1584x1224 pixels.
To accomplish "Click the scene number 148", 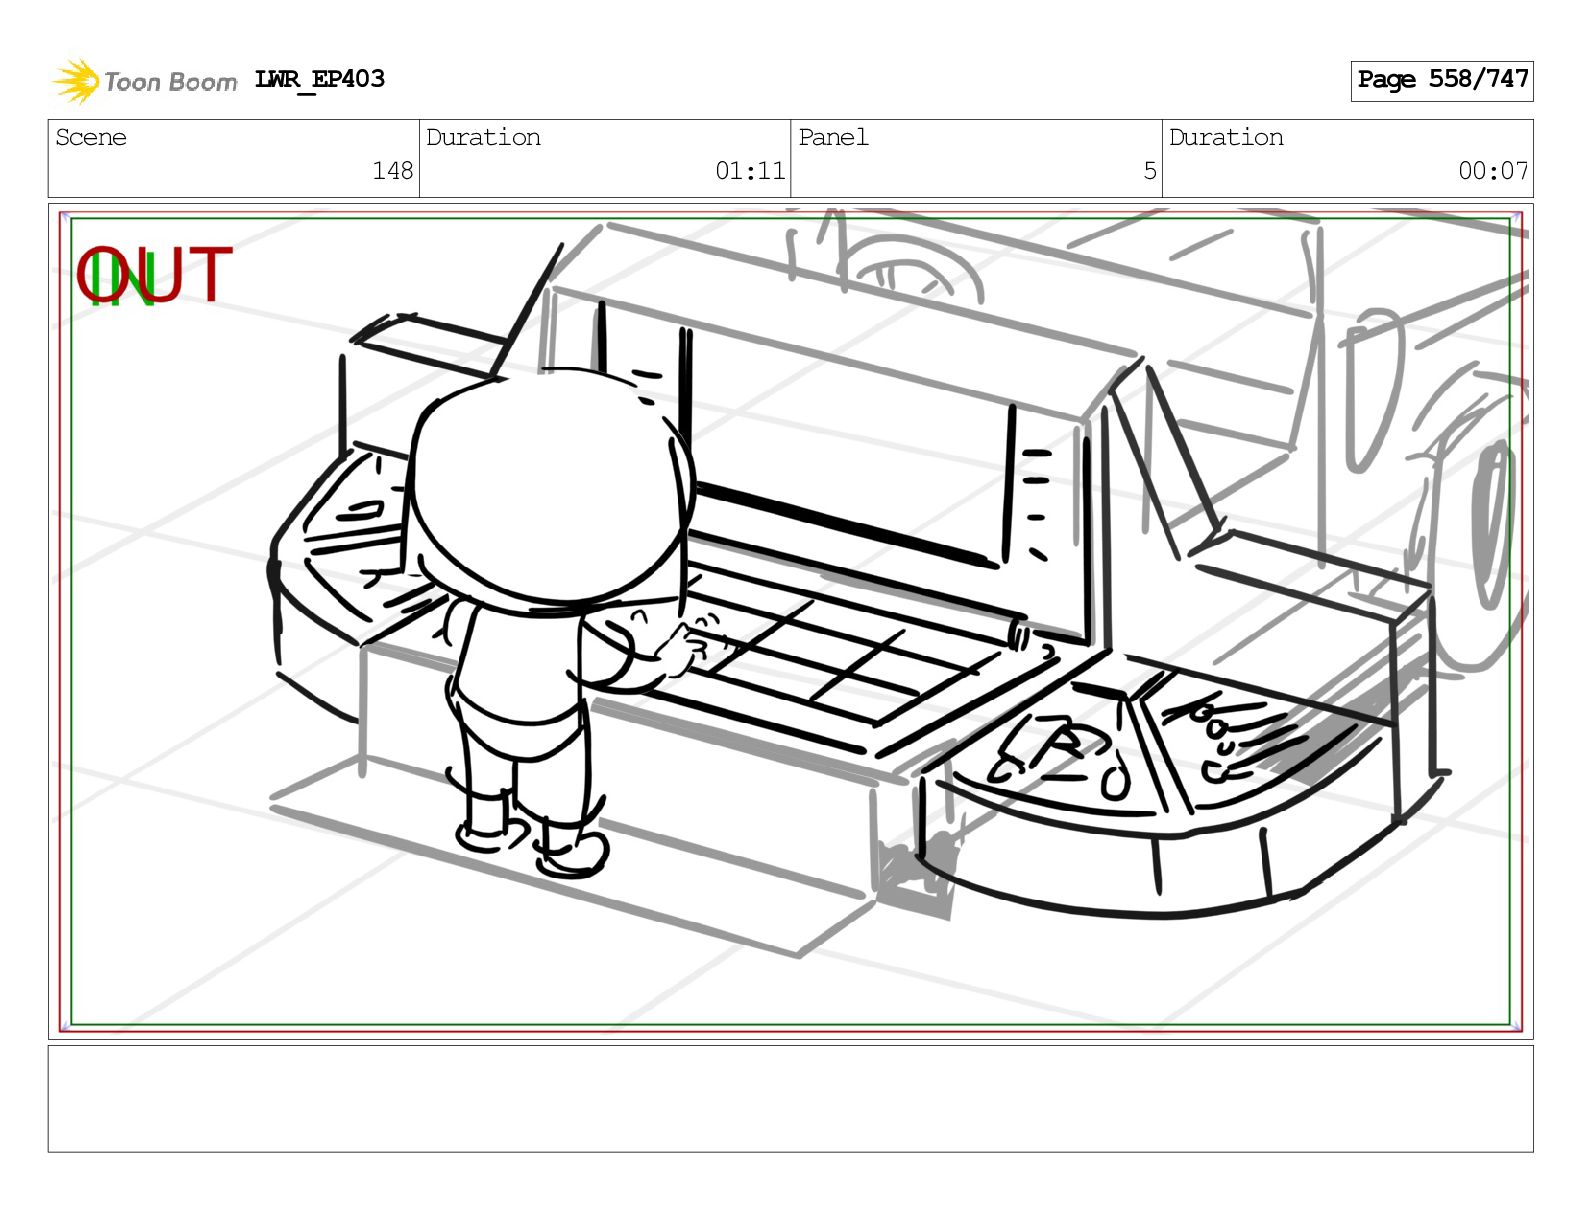I will coord(393,171).
